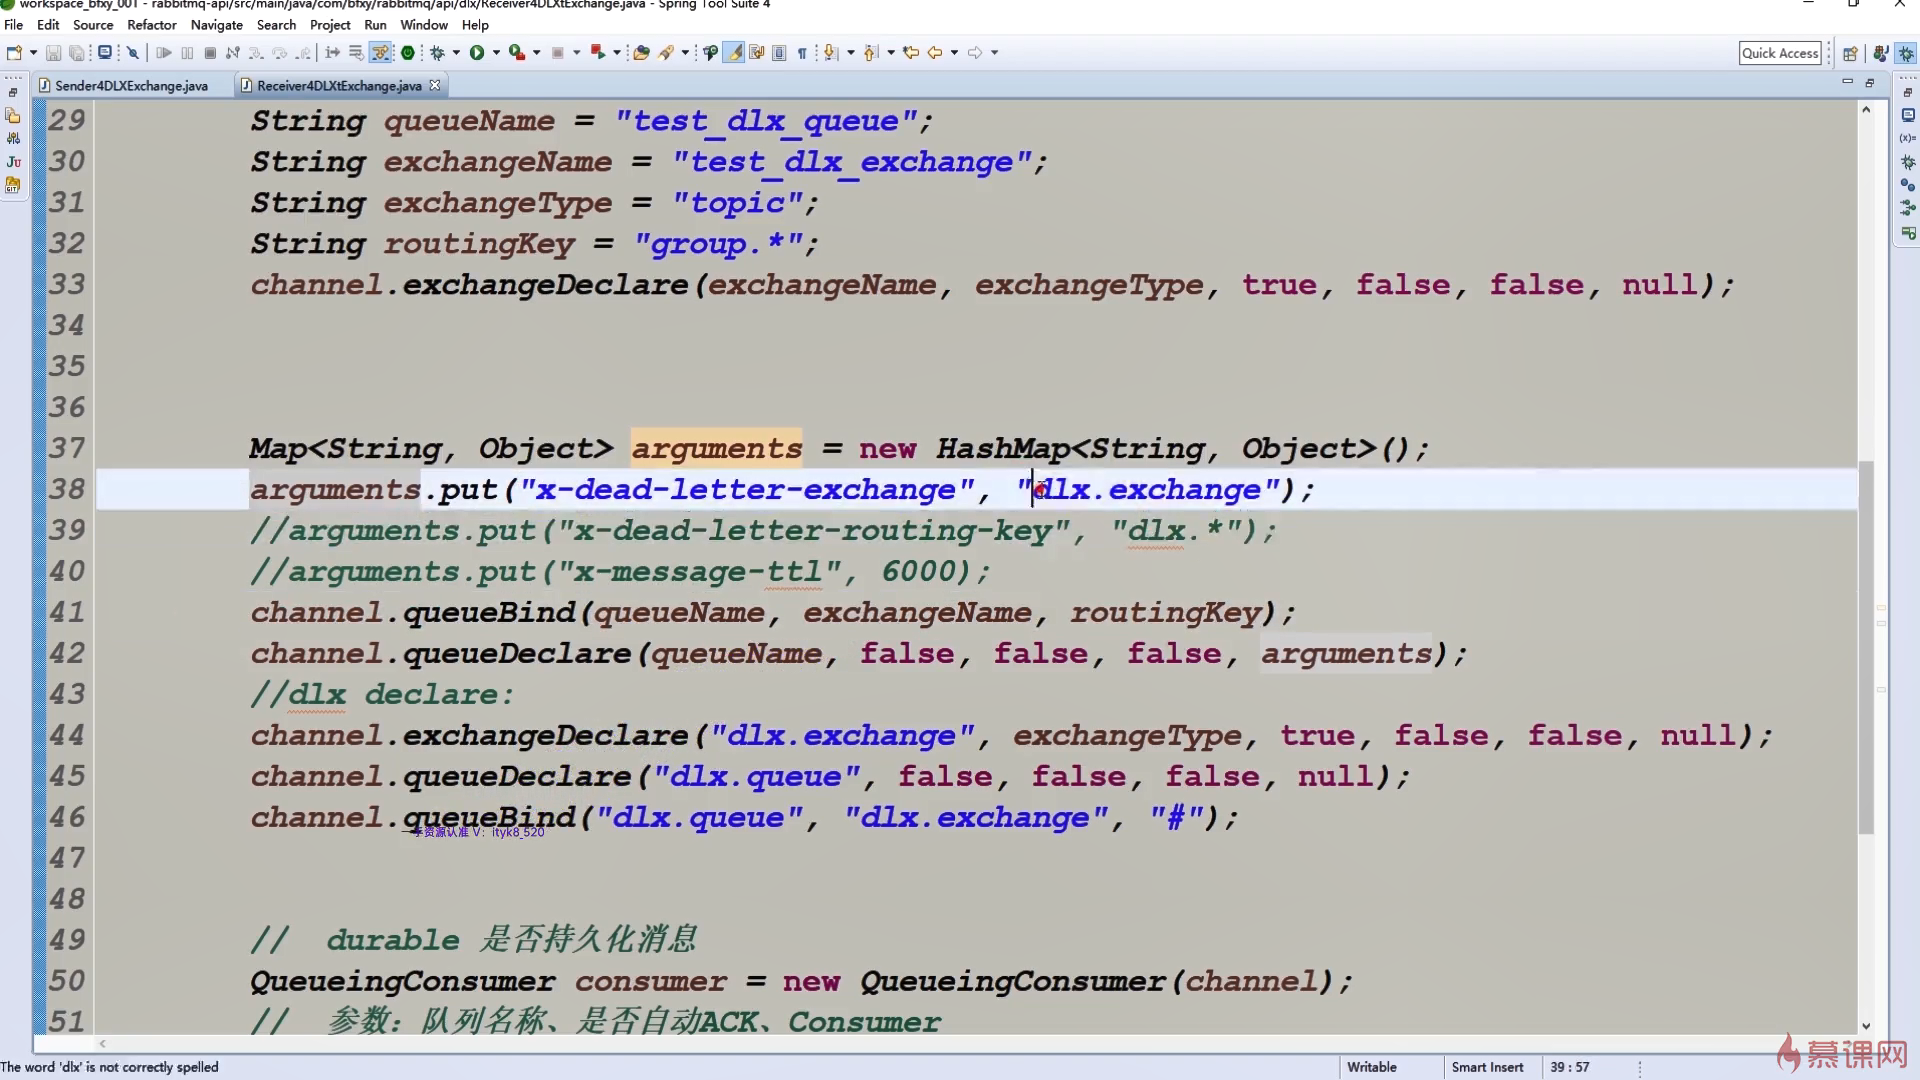Toggle Mark Occurrences highlighter button
The width and height of the screenshot is (1920, 1080).
click(x=735, y=53)
